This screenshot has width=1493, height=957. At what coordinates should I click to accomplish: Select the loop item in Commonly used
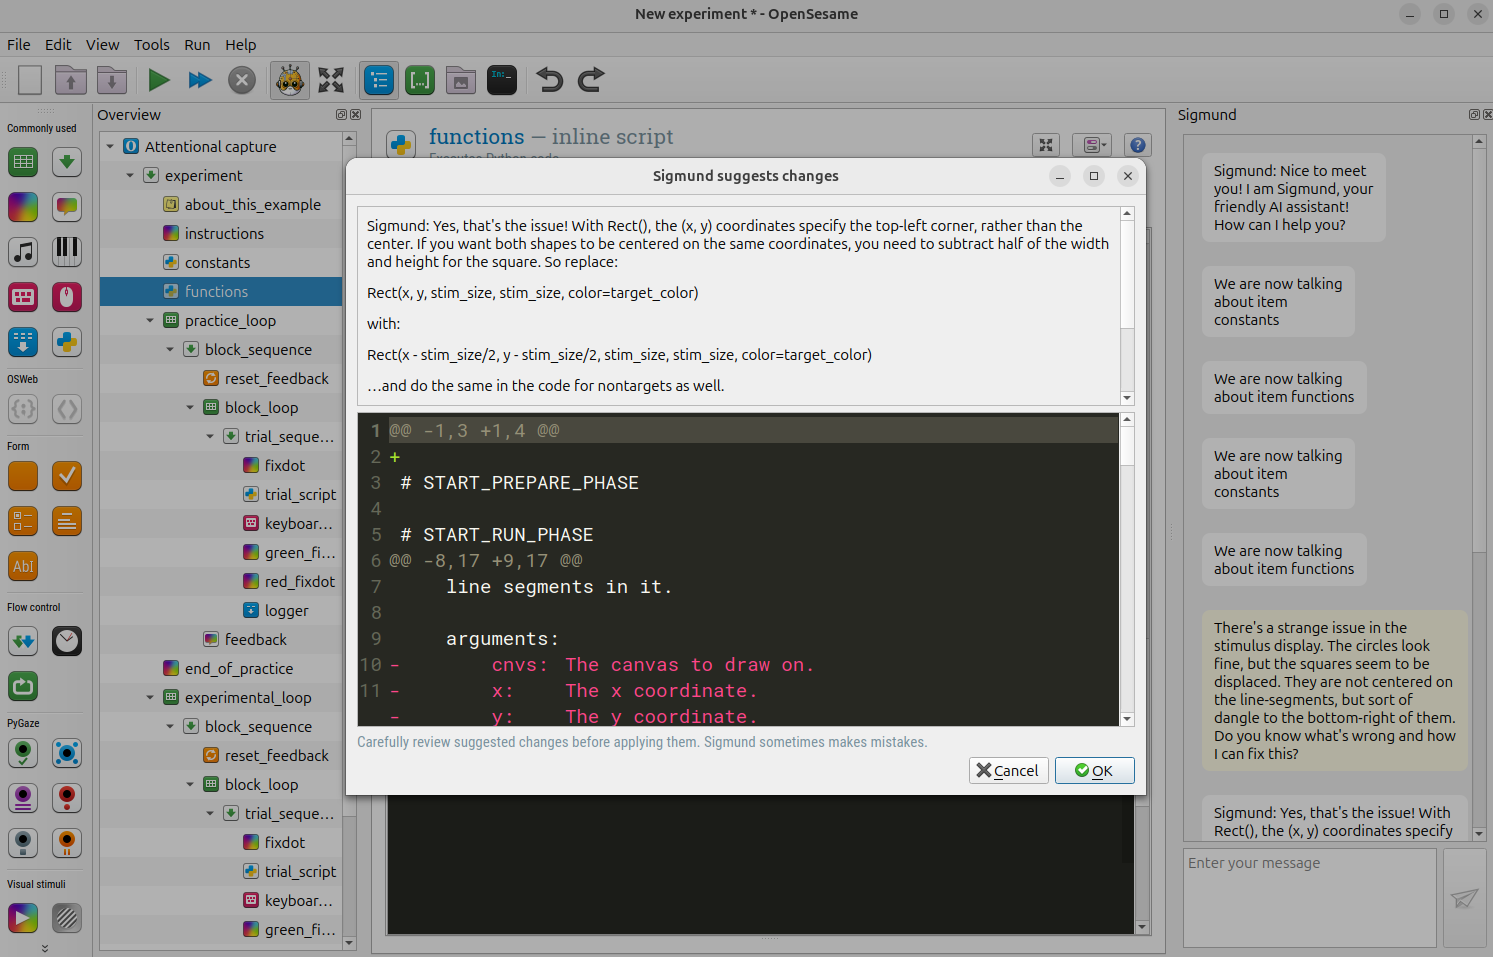(23, 161)
